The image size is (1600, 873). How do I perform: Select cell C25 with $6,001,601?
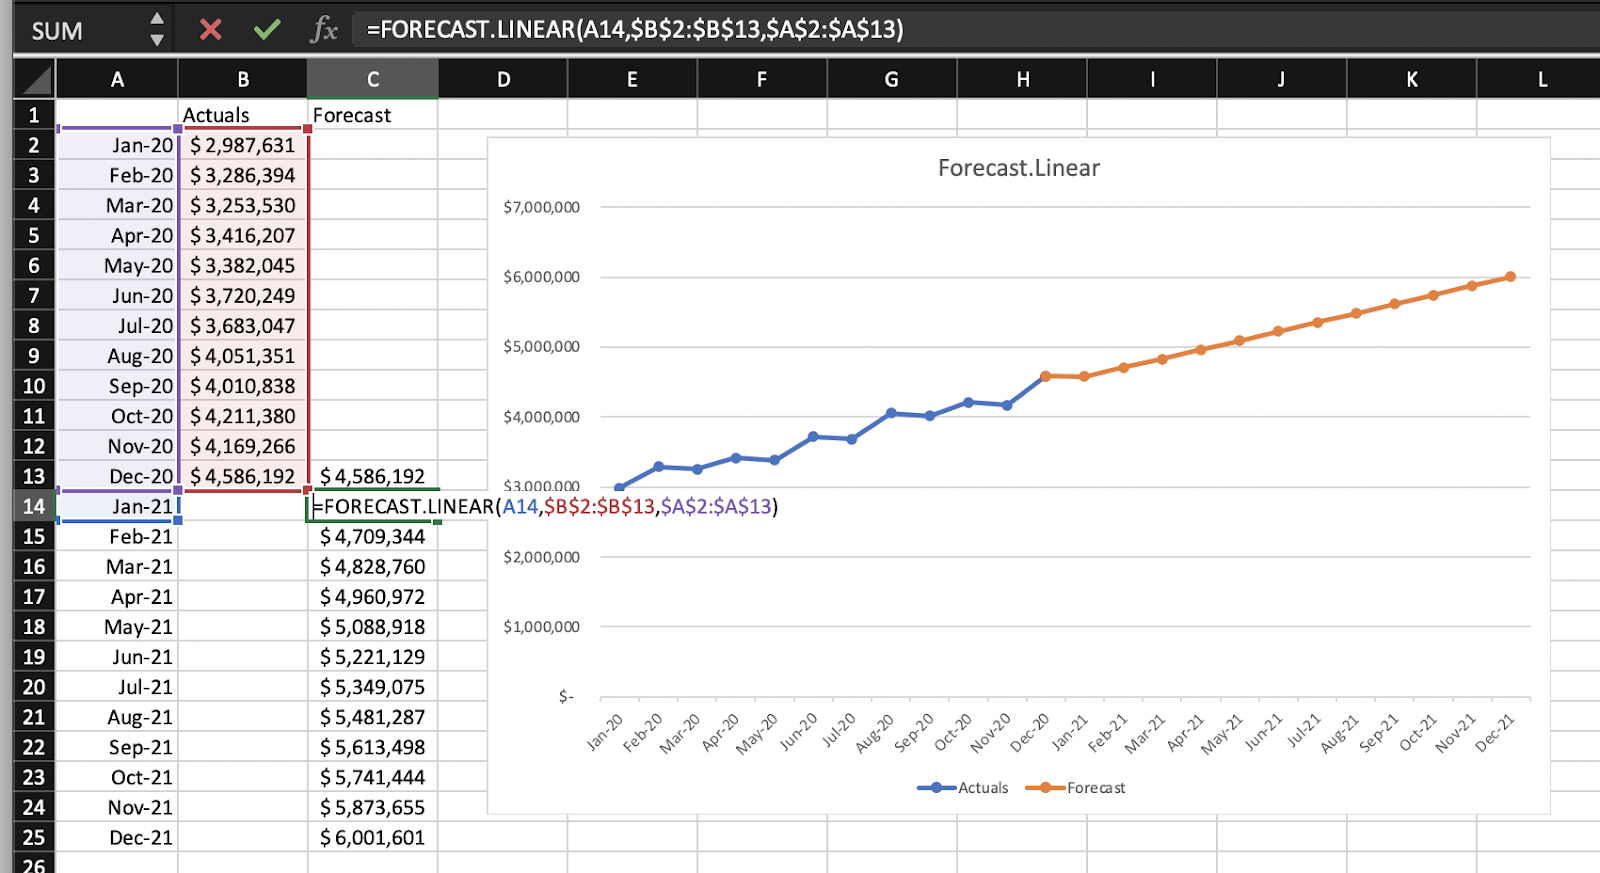pyautogui.click(x=372, y=838)
